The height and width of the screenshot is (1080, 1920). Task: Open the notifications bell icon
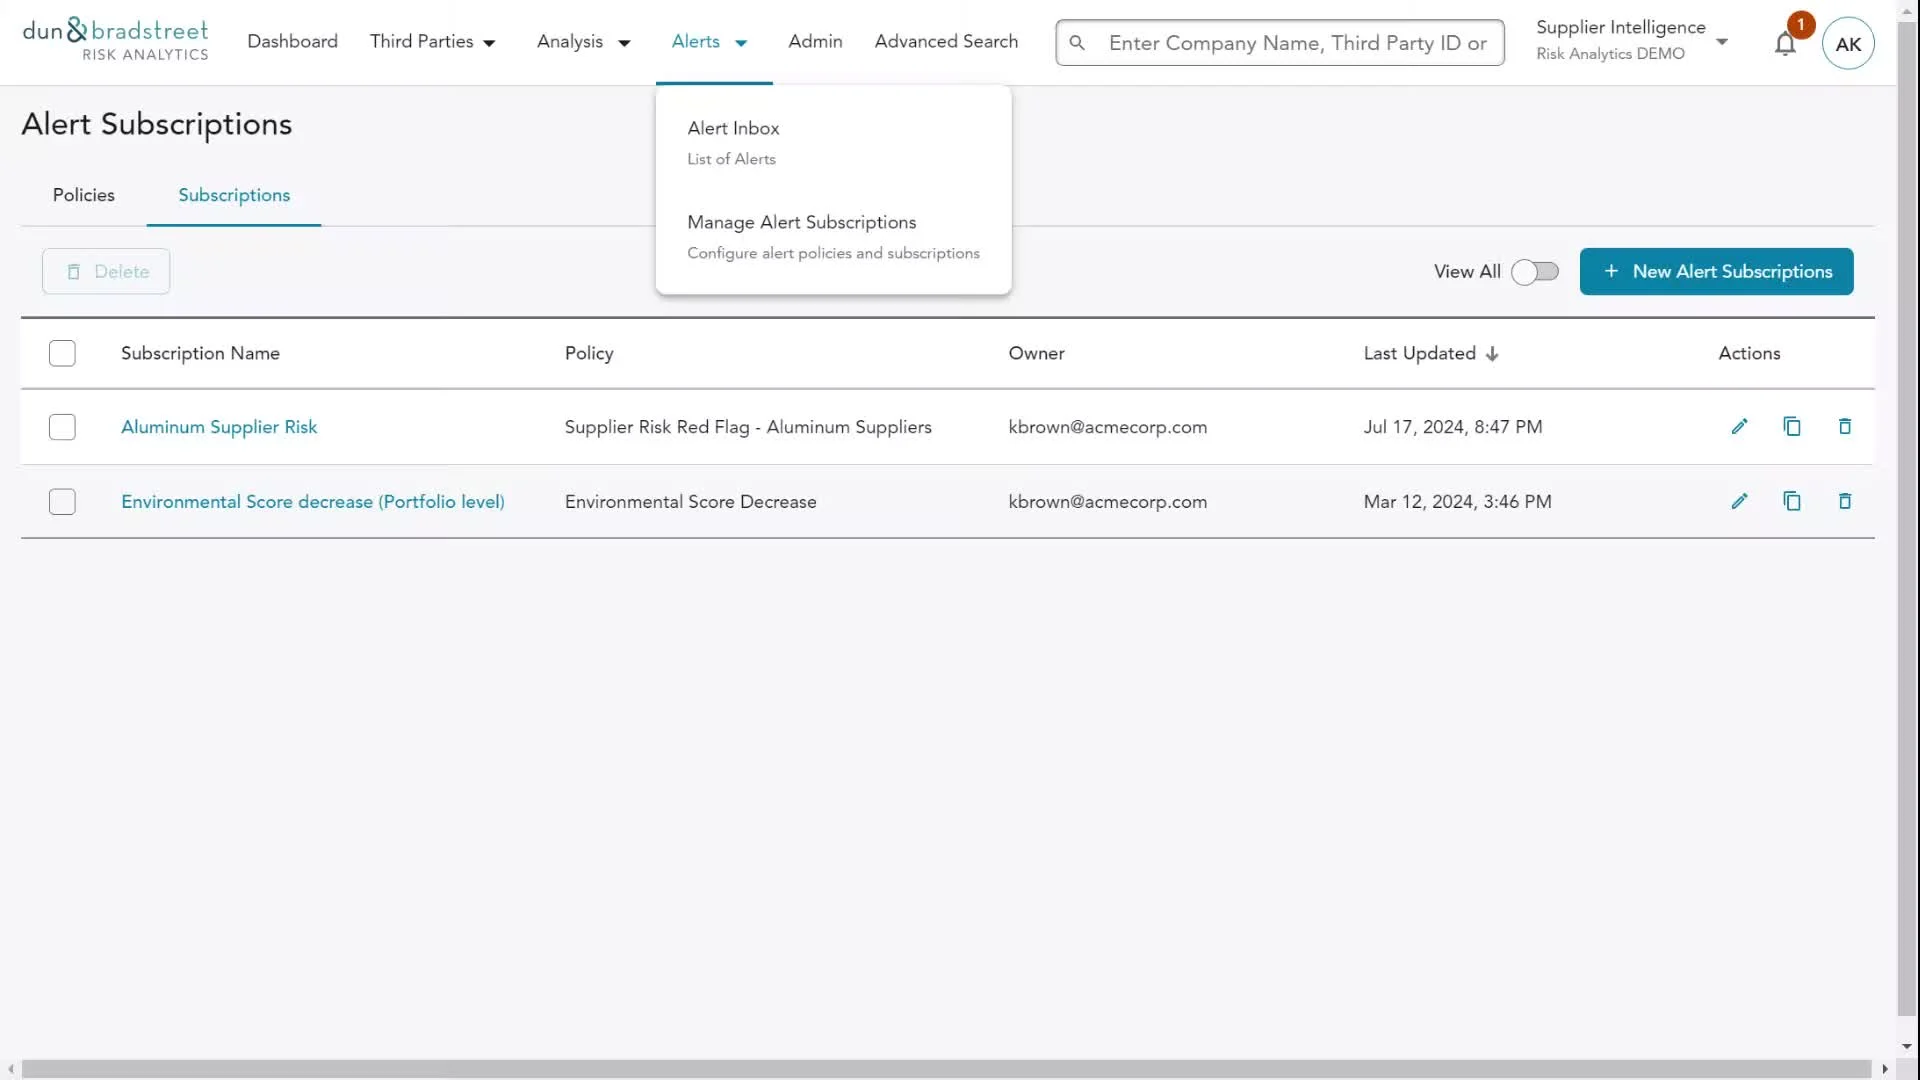coord(1785,44)
